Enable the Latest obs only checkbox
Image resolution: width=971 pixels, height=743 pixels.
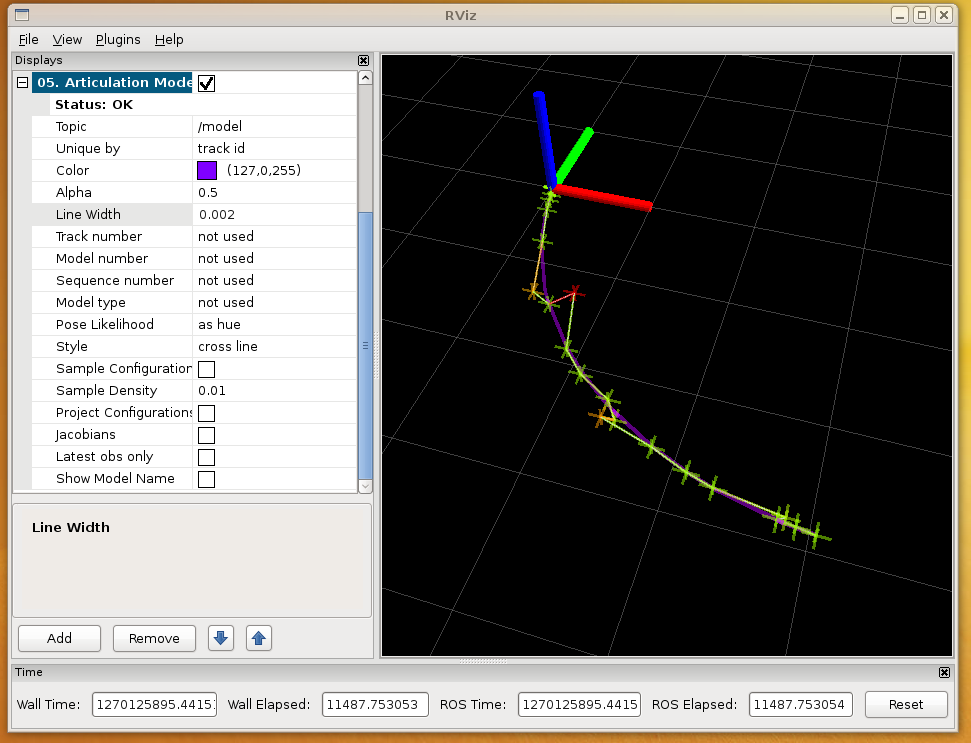click(206, 457)
